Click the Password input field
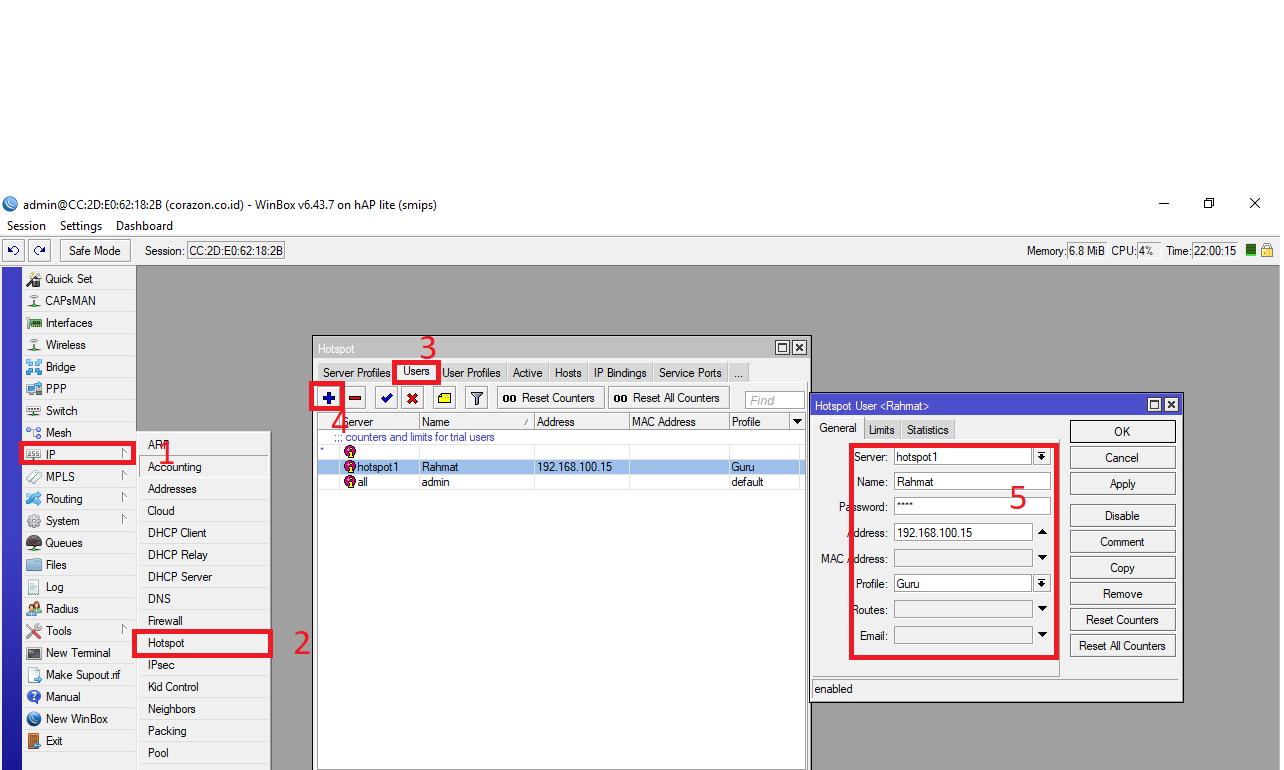 [x=972, y=507]
